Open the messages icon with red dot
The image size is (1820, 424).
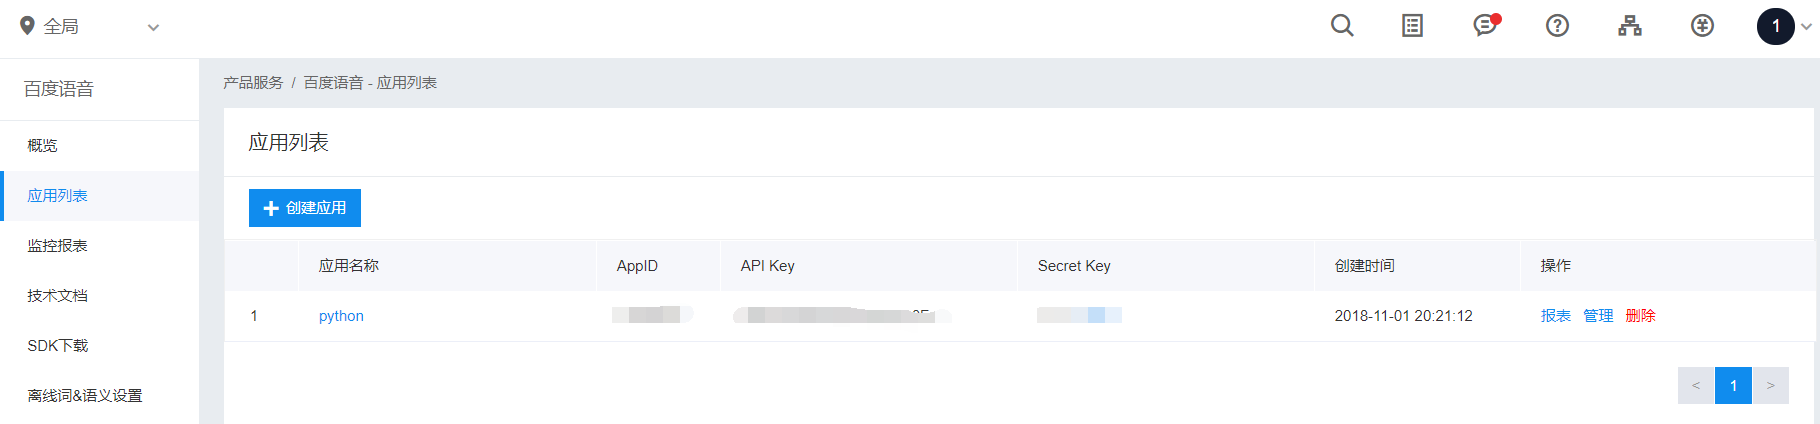[1486, 26]
